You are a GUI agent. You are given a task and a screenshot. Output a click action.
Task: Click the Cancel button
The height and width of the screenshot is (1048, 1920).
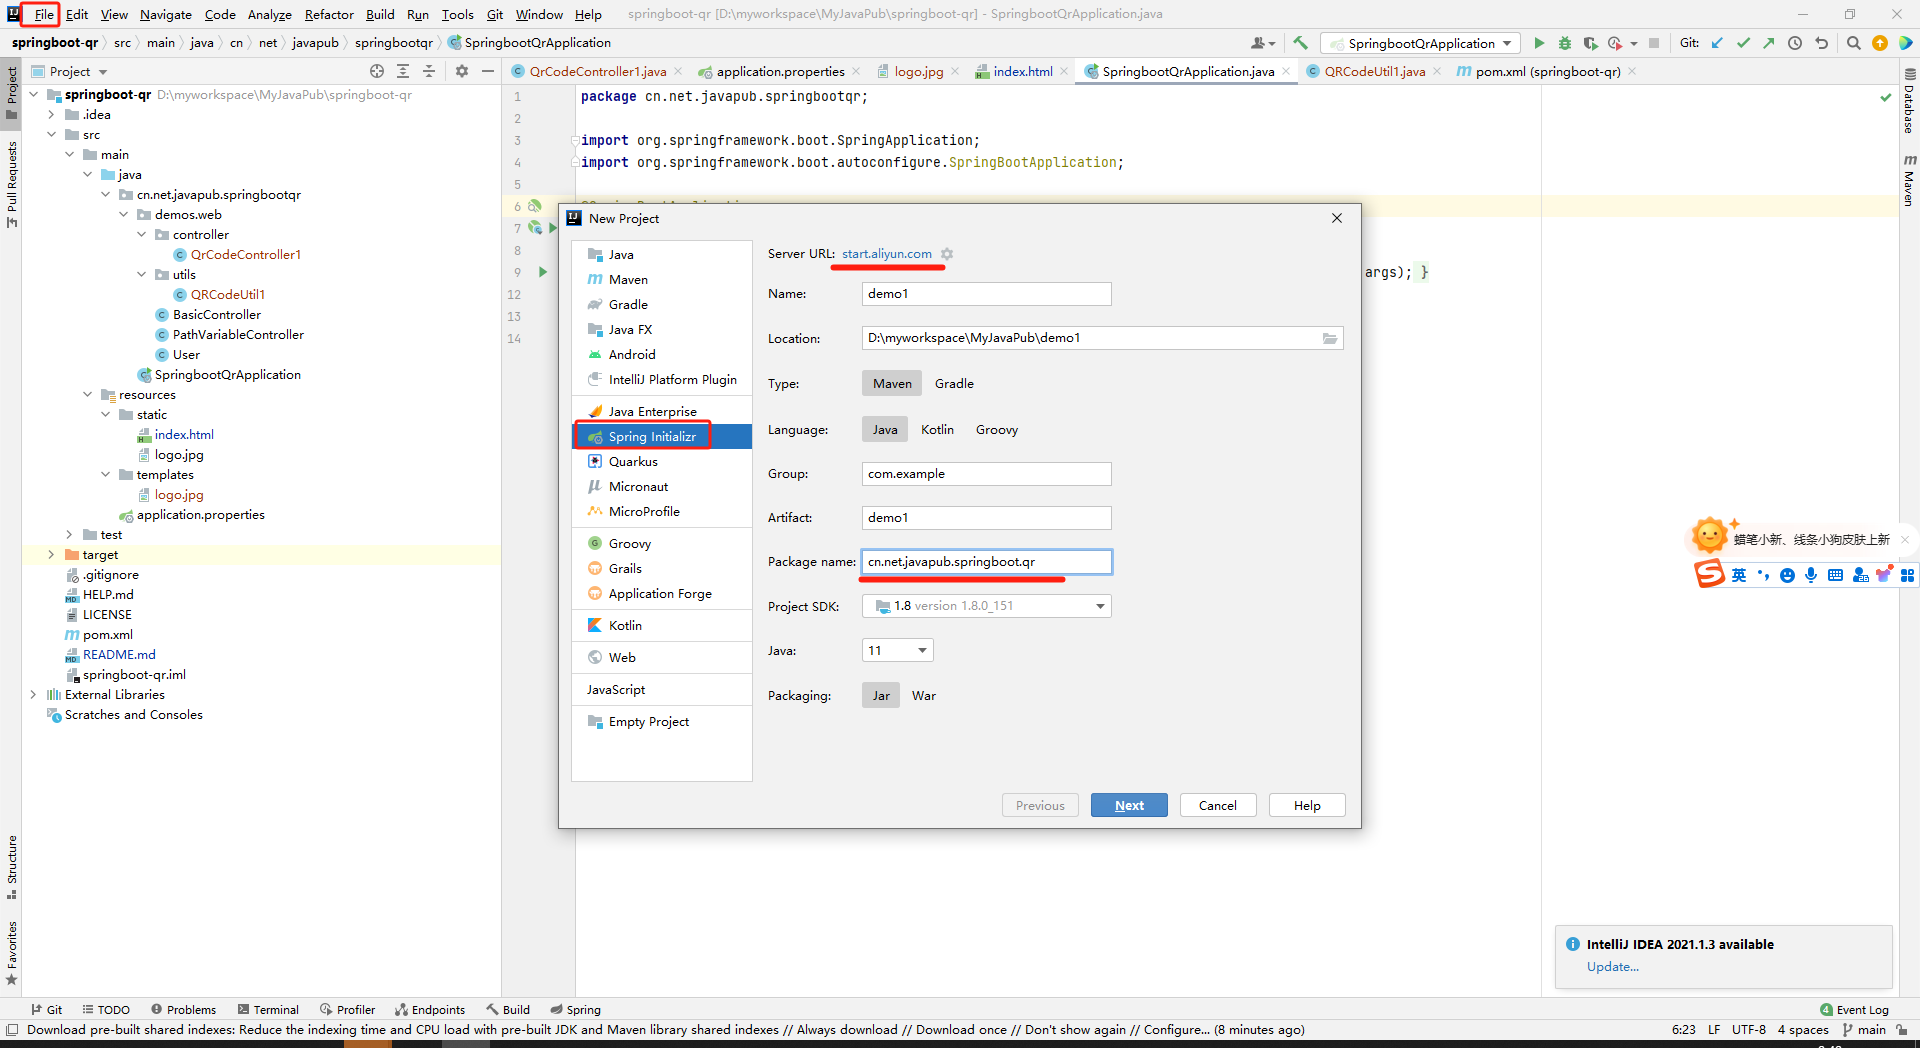pyautogui.click(x=1217, y=806)
